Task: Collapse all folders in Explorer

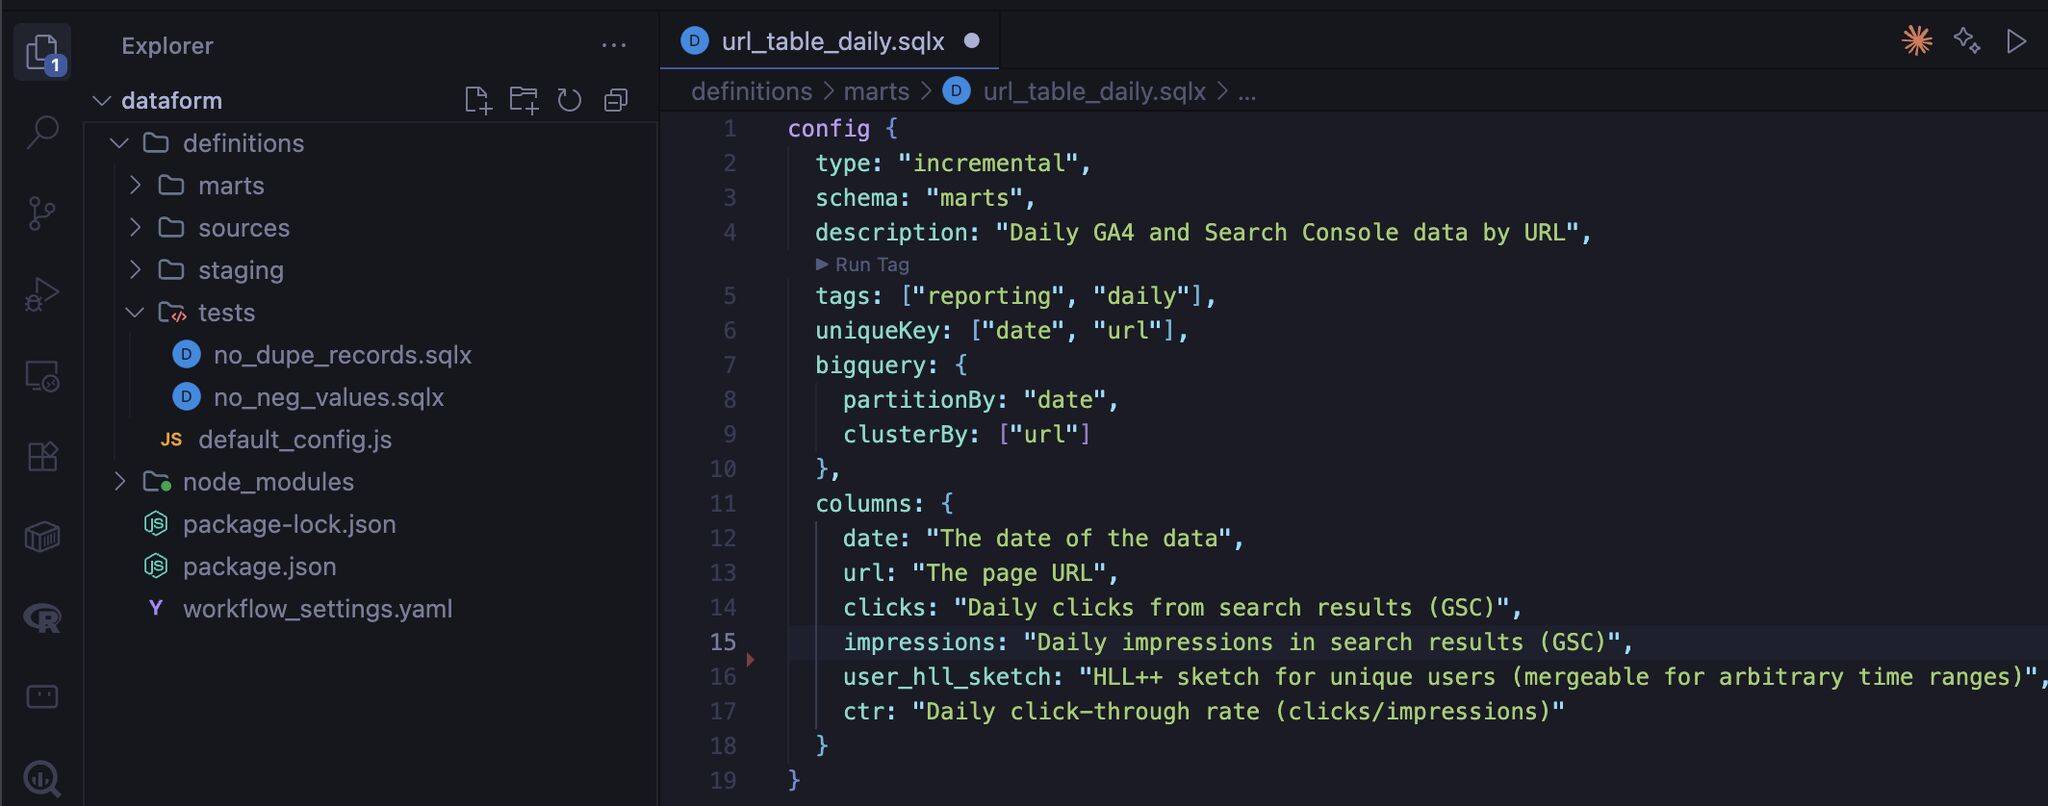Action: click(616, 100)
